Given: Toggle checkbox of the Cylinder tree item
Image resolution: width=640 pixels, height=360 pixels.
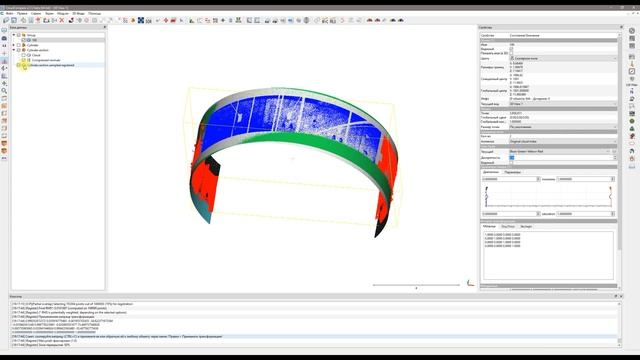Looking at the screenshot, I should point(18,45).
